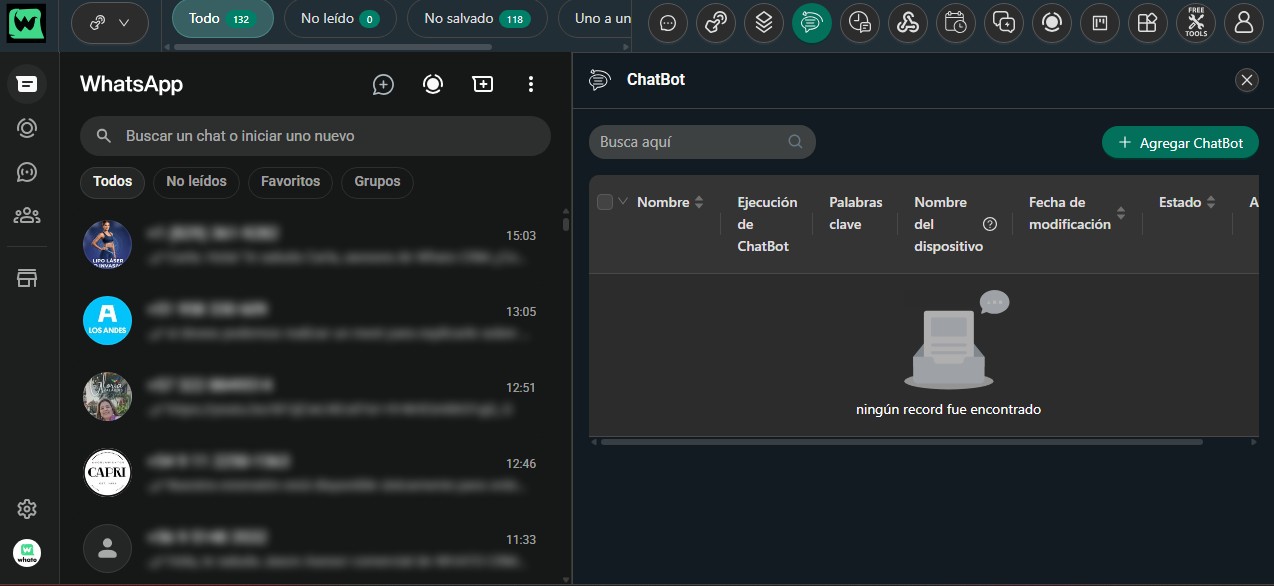Sort by Fecha de modificación column
This screenshot has width=1274, height=586.
1121,213
